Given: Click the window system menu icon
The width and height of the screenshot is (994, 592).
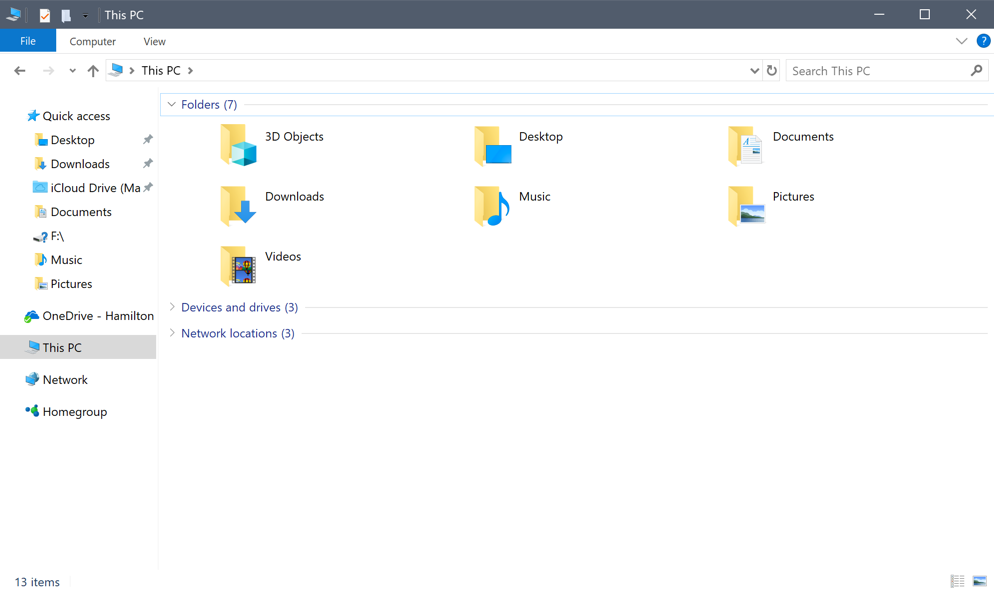Looking at the screenshot, I should click(13, 15).
